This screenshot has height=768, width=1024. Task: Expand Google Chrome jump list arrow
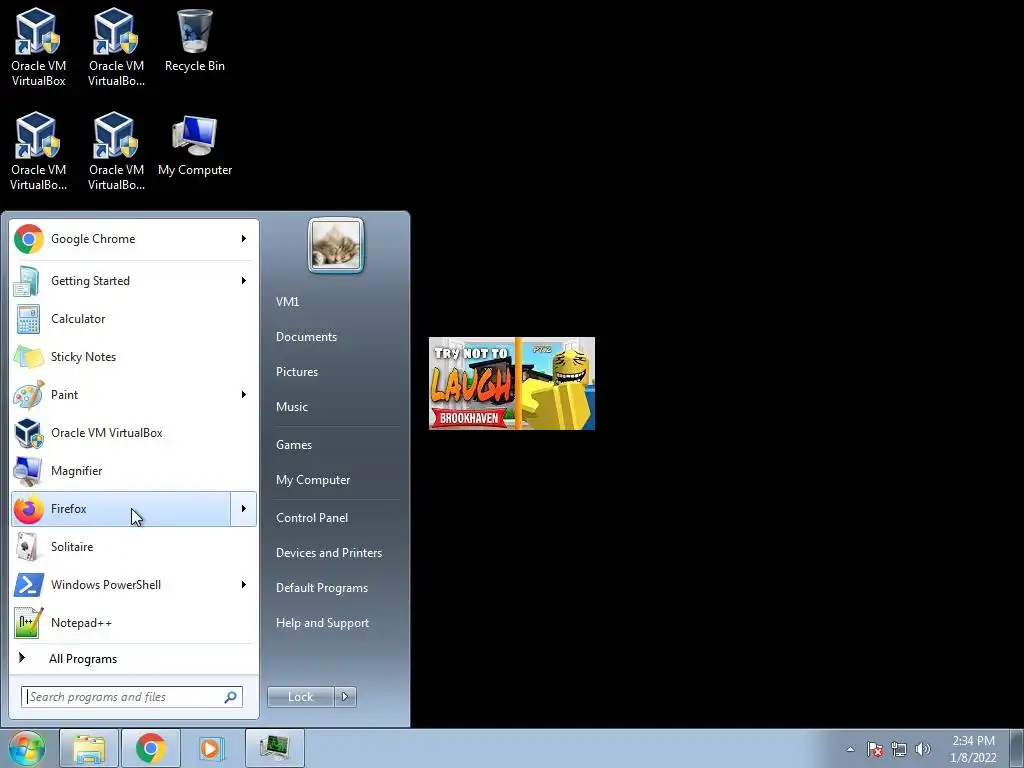(244, 239)
